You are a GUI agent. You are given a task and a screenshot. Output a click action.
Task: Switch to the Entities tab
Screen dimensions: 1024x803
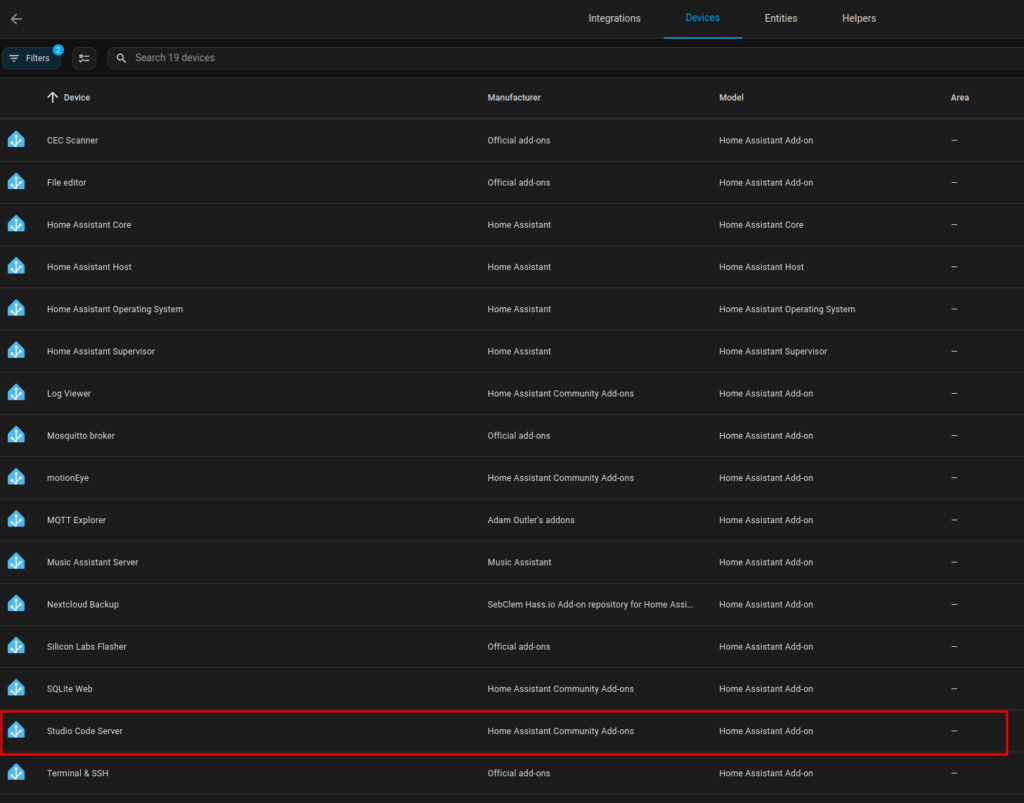click(780, 18)
